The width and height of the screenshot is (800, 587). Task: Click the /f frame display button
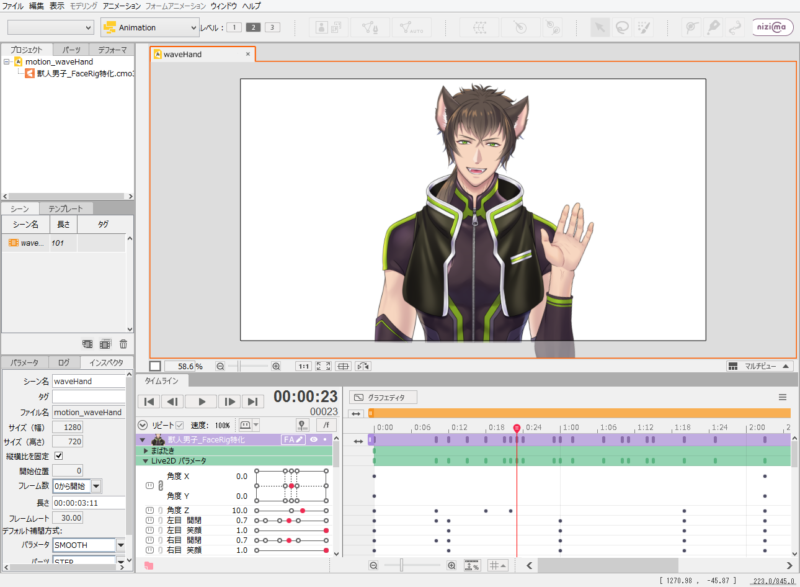(326, 425)
